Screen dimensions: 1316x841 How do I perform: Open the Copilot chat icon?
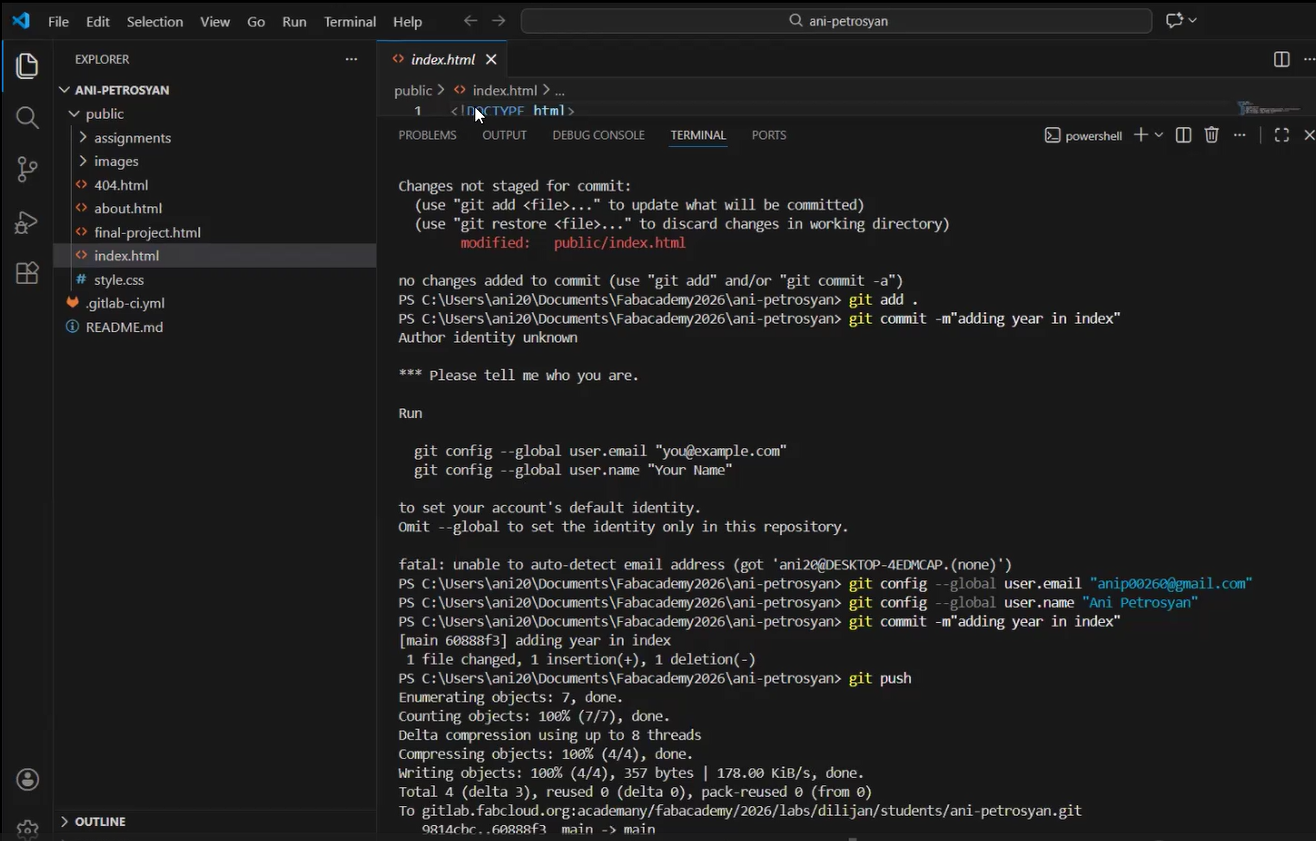pos(1173,21)
